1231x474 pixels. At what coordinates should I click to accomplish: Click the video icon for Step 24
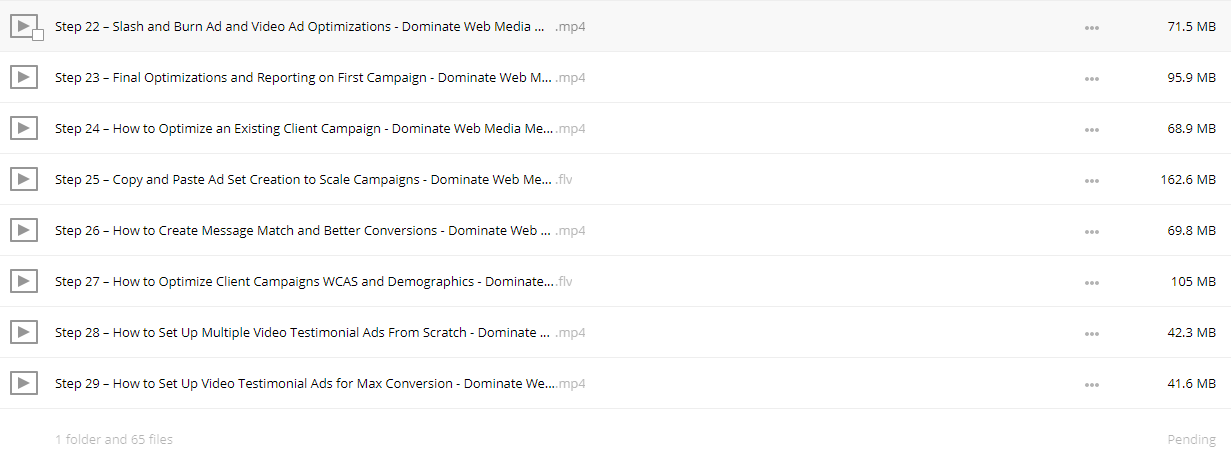[23, 128]
